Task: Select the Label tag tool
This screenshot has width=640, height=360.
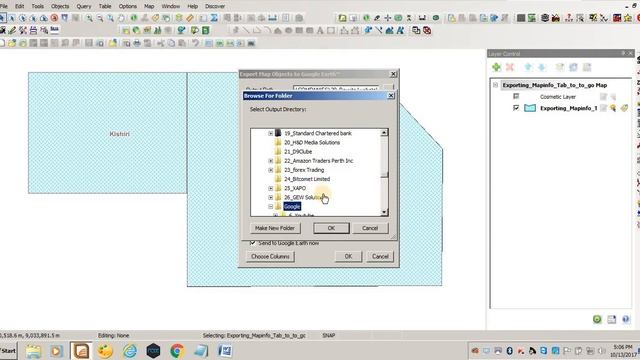Action: pyautogui.click(x=156, y=18)
